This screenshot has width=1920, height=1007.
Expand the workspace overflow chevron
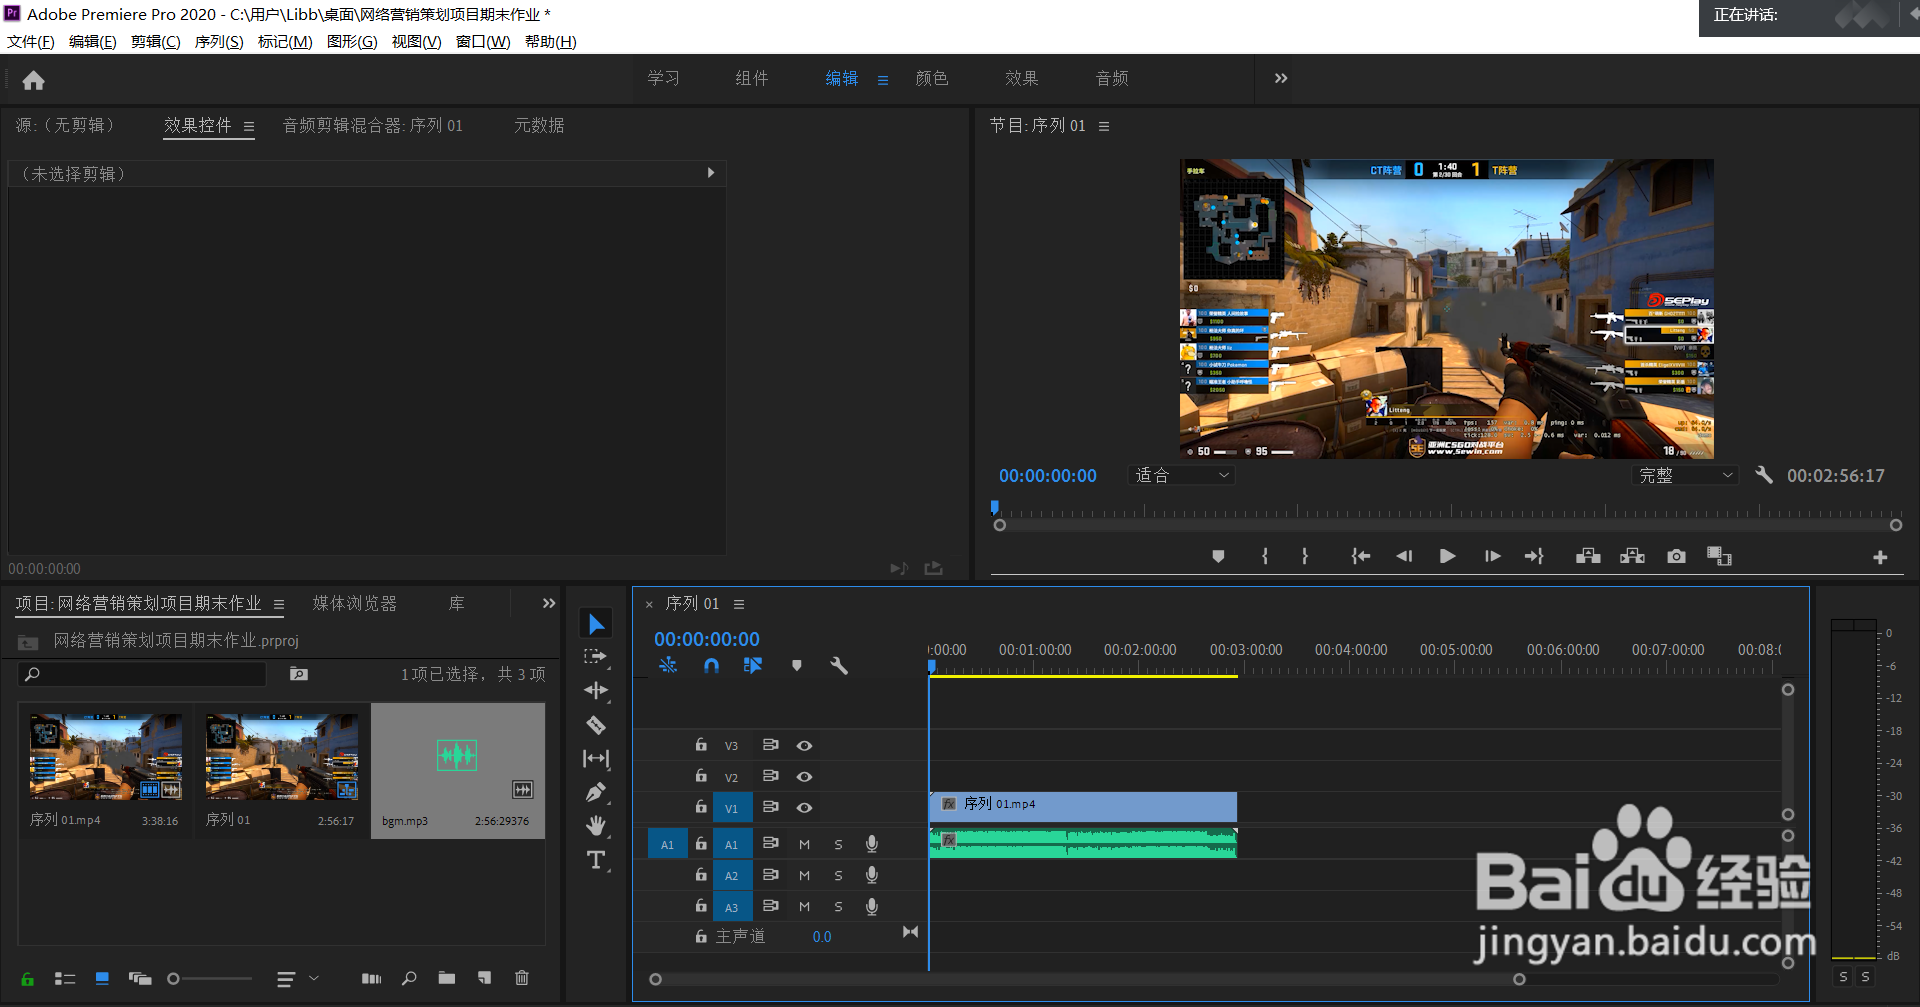(x=1281, y=78)
